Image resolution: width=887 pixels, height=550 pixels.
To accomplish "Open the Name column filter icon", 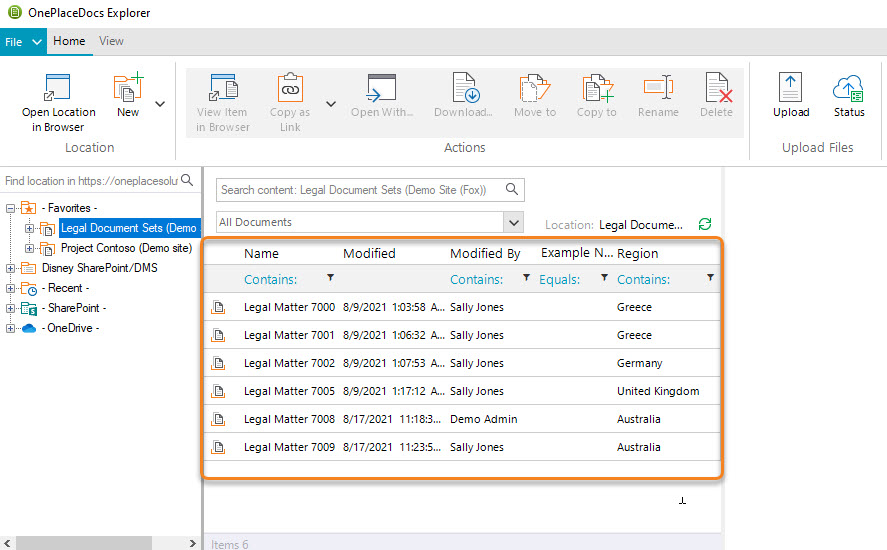I will click(330, 278).
